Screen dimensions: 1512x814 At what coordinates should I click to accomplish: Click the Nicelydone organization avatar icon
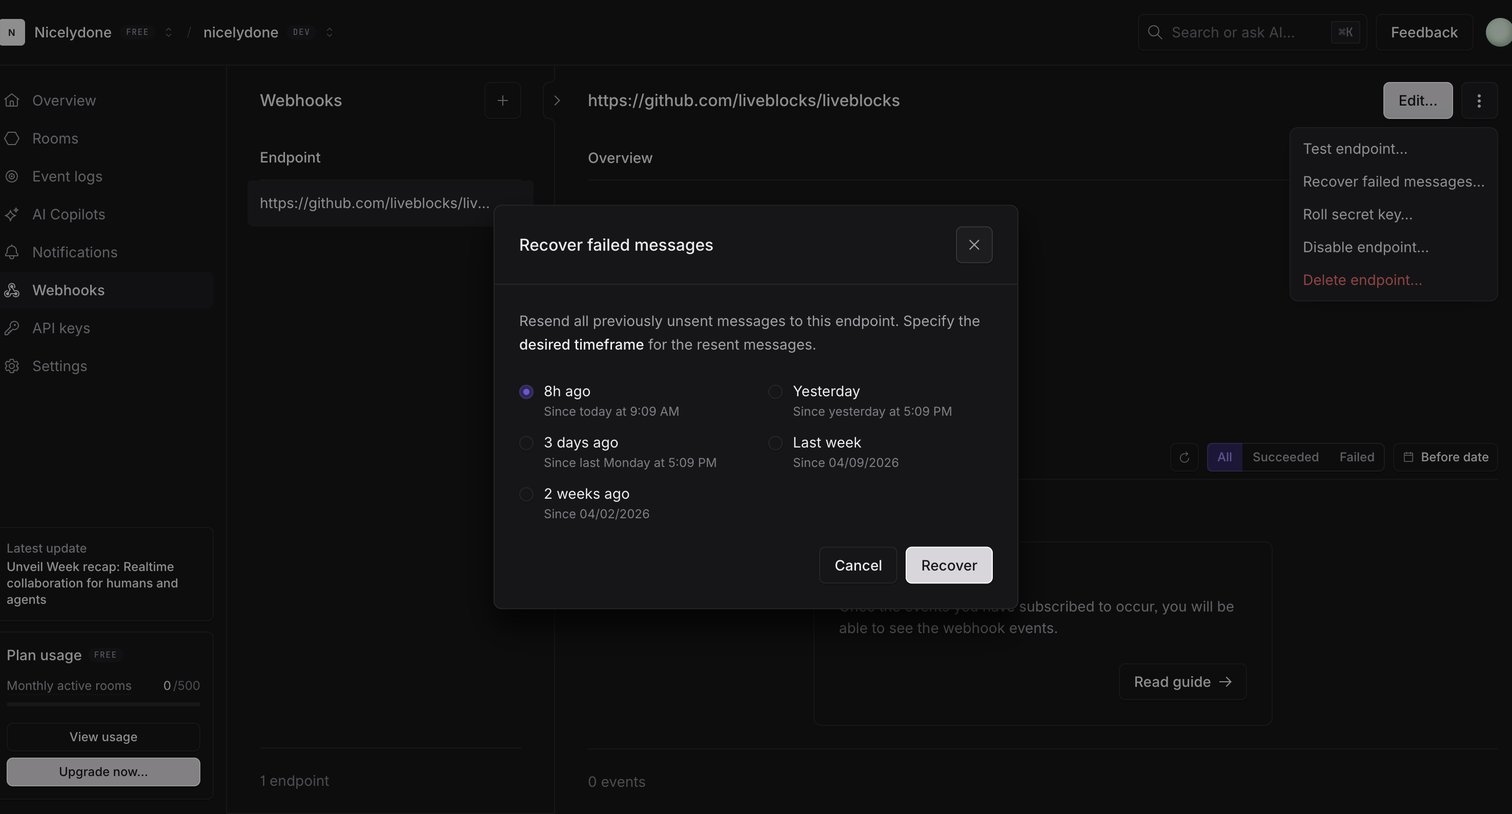[x=12, y=32]
